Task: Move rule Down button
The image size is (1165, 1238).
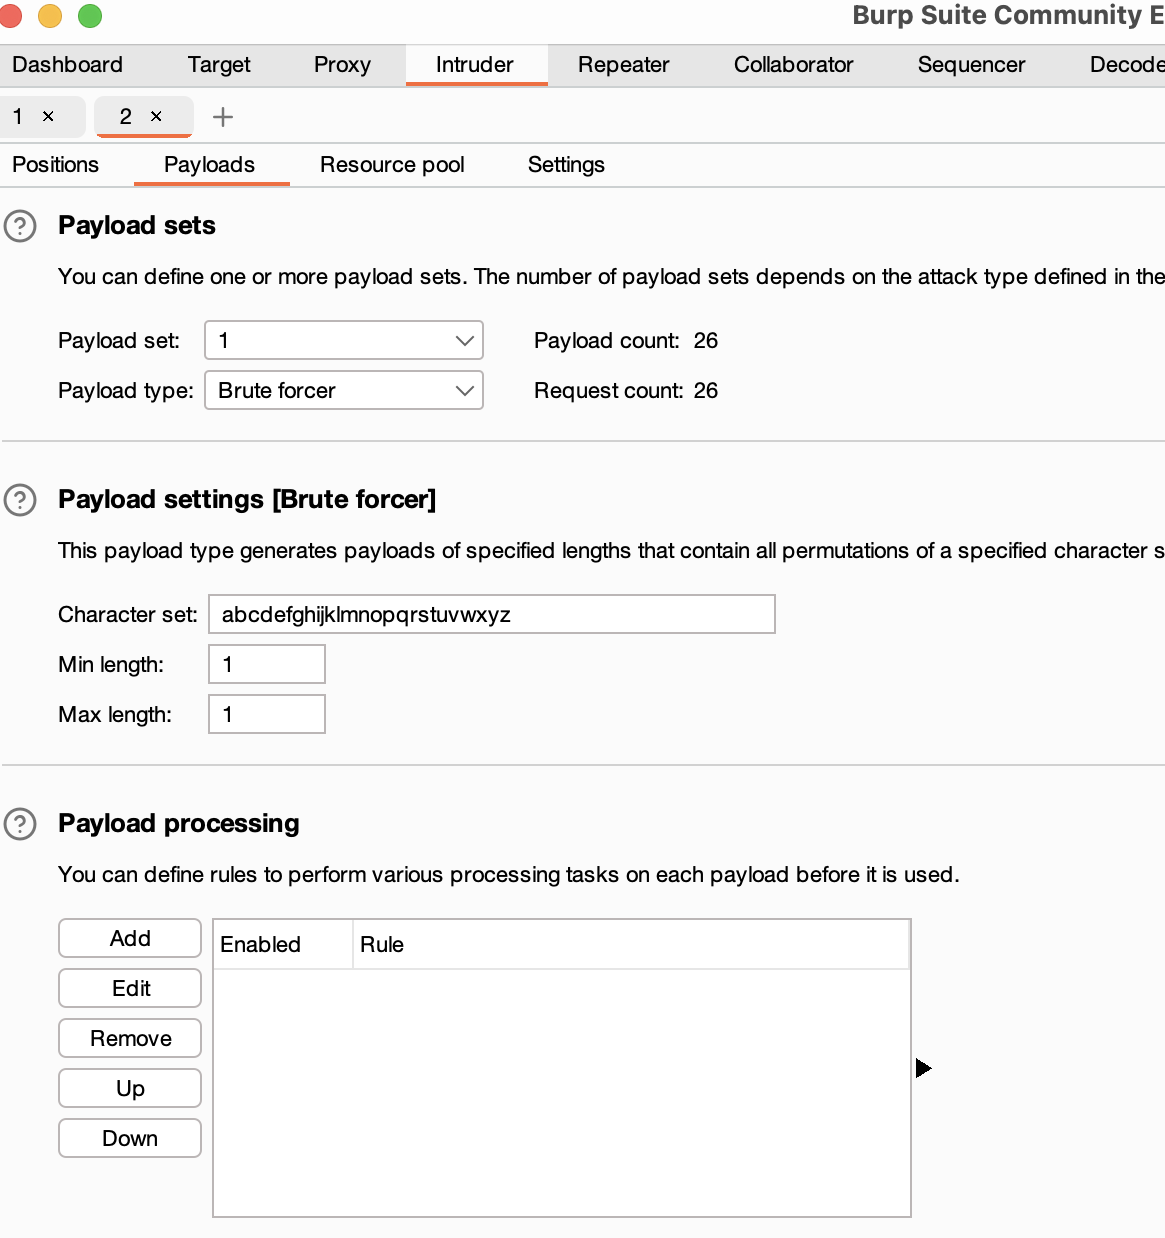Action: click(x=130, y=1138)
